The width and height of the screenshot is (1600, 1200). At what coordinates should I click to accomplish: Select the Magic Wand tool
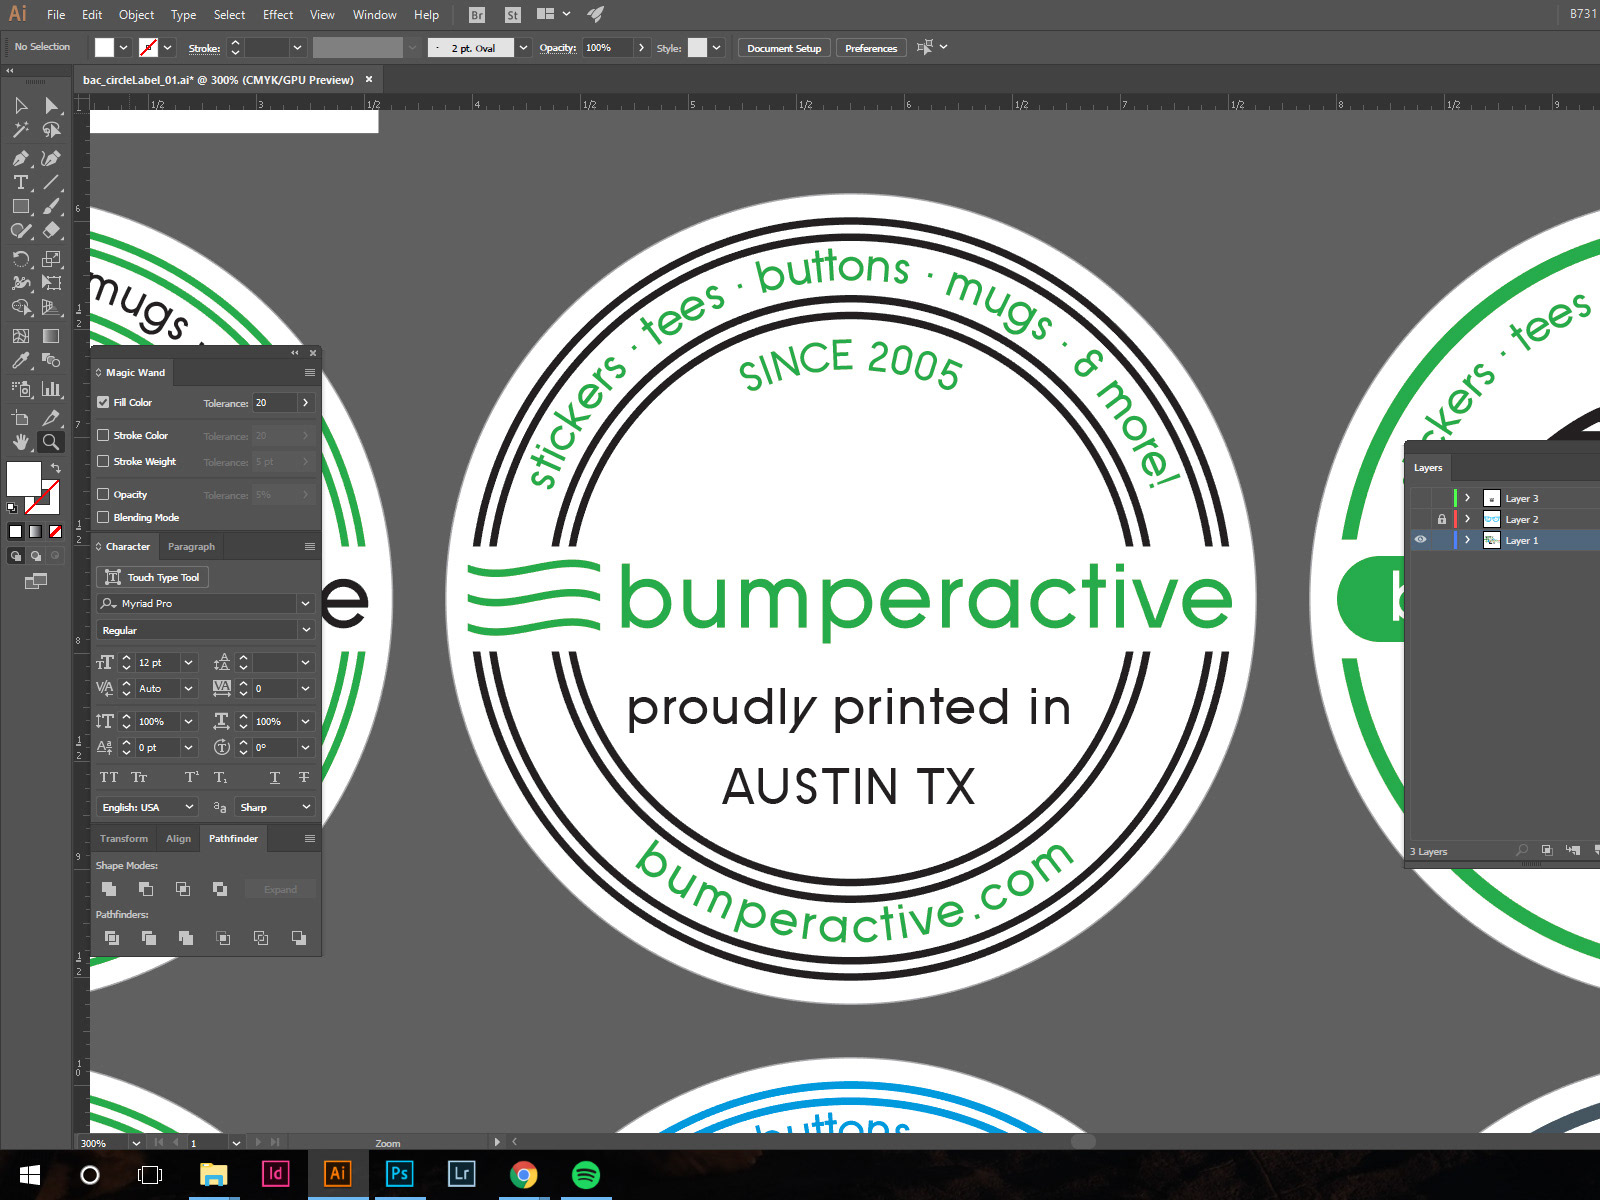pos(21,130)
